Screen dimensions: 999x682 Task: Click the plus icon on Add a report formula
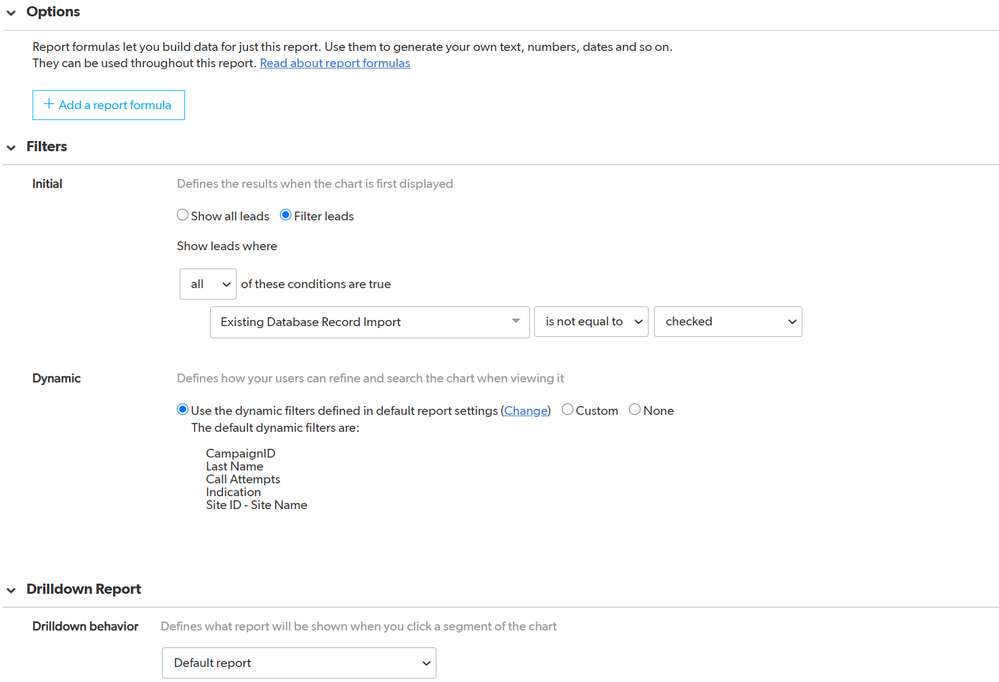[48, 104]
